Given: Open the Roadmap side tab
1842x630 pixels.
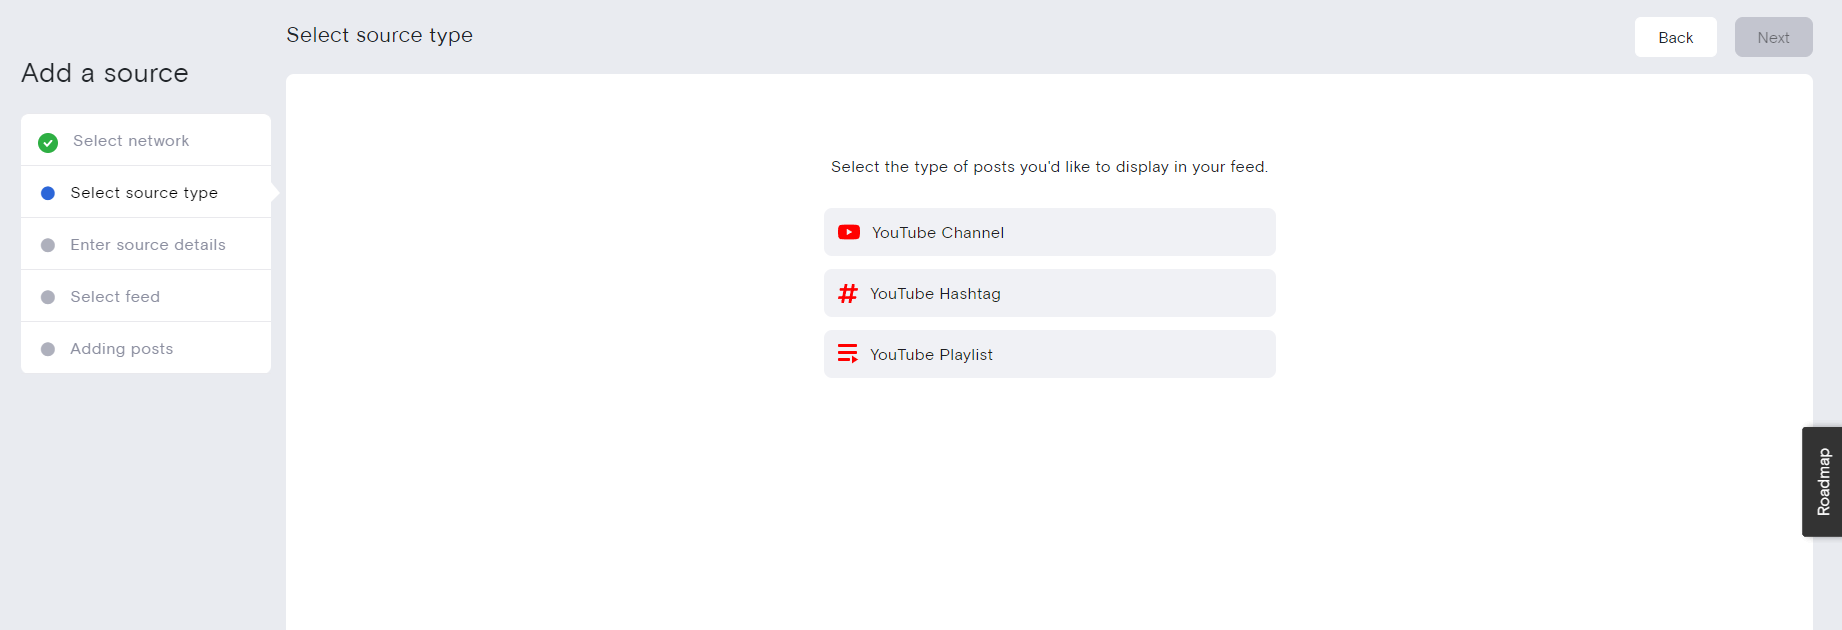Looking at the screenshot, I should point(1822,482).
